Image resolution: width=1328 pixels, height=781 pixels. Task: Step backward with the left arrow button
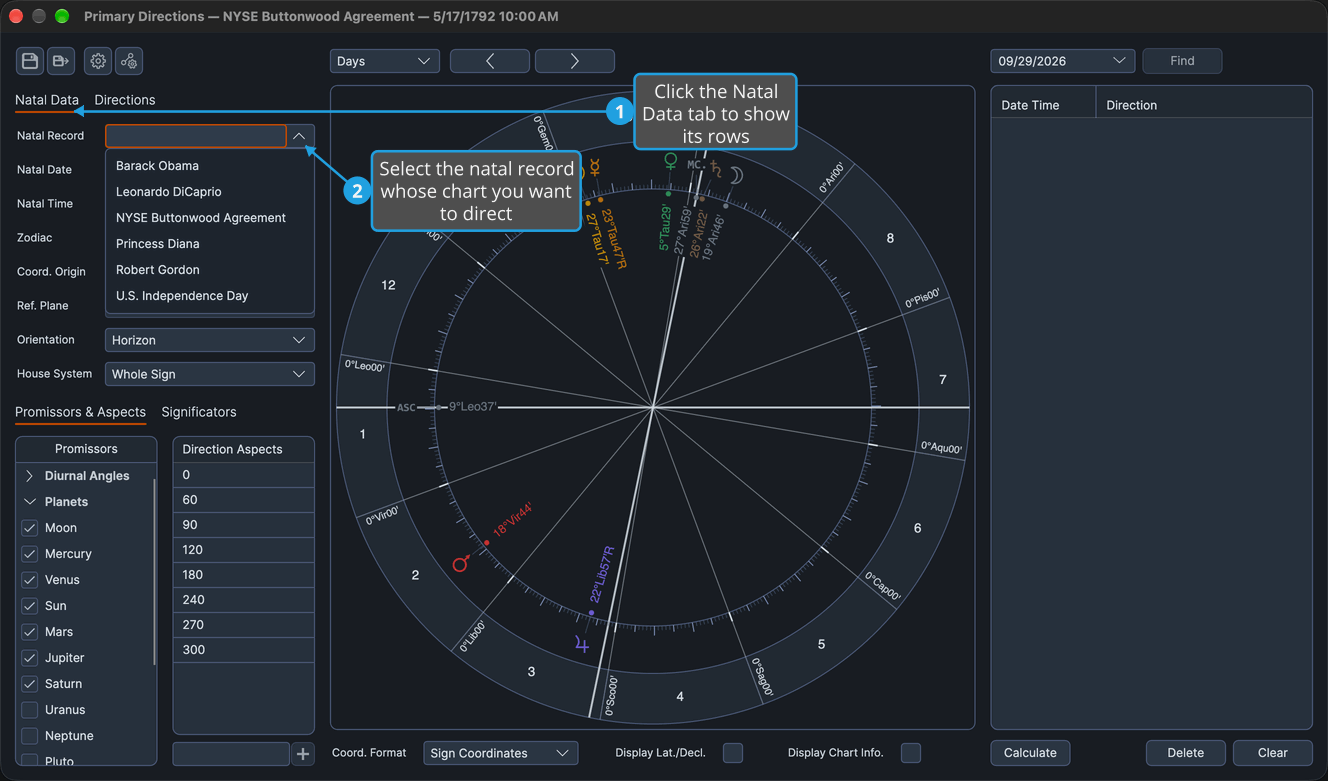490,61
